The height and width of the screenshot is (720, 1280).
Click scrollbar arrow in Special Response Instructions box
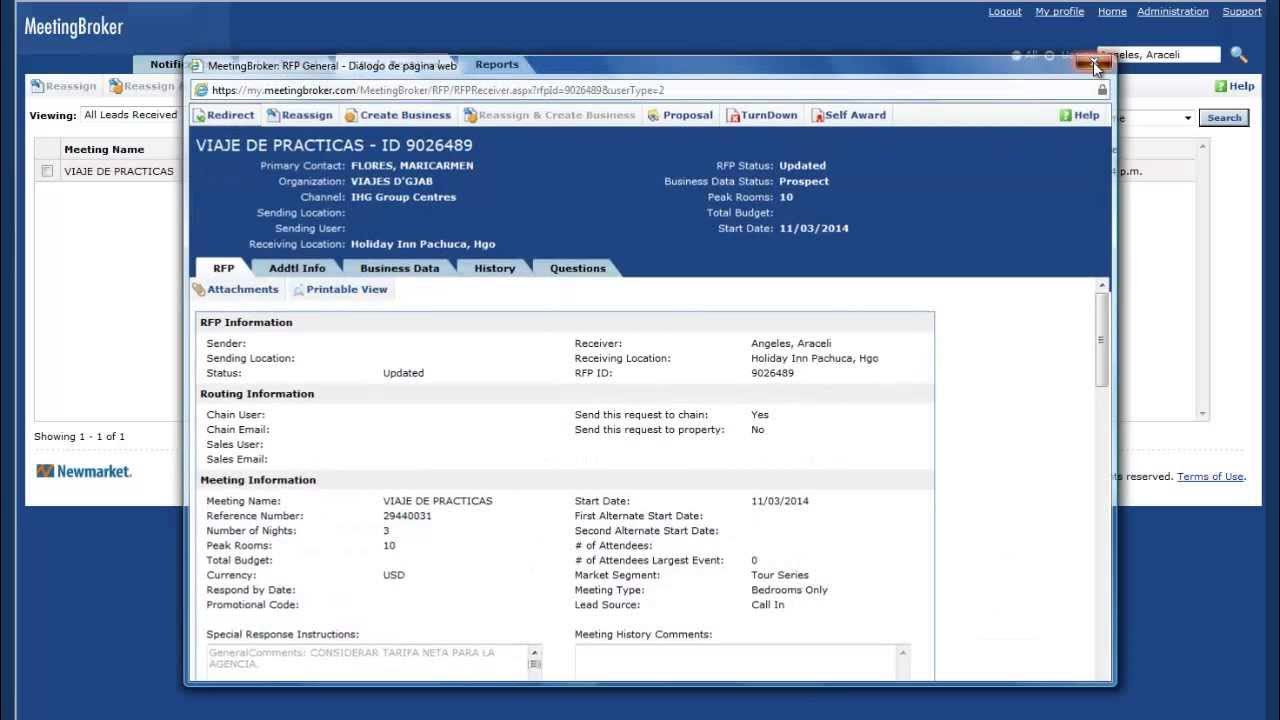(x=535, y=653)
